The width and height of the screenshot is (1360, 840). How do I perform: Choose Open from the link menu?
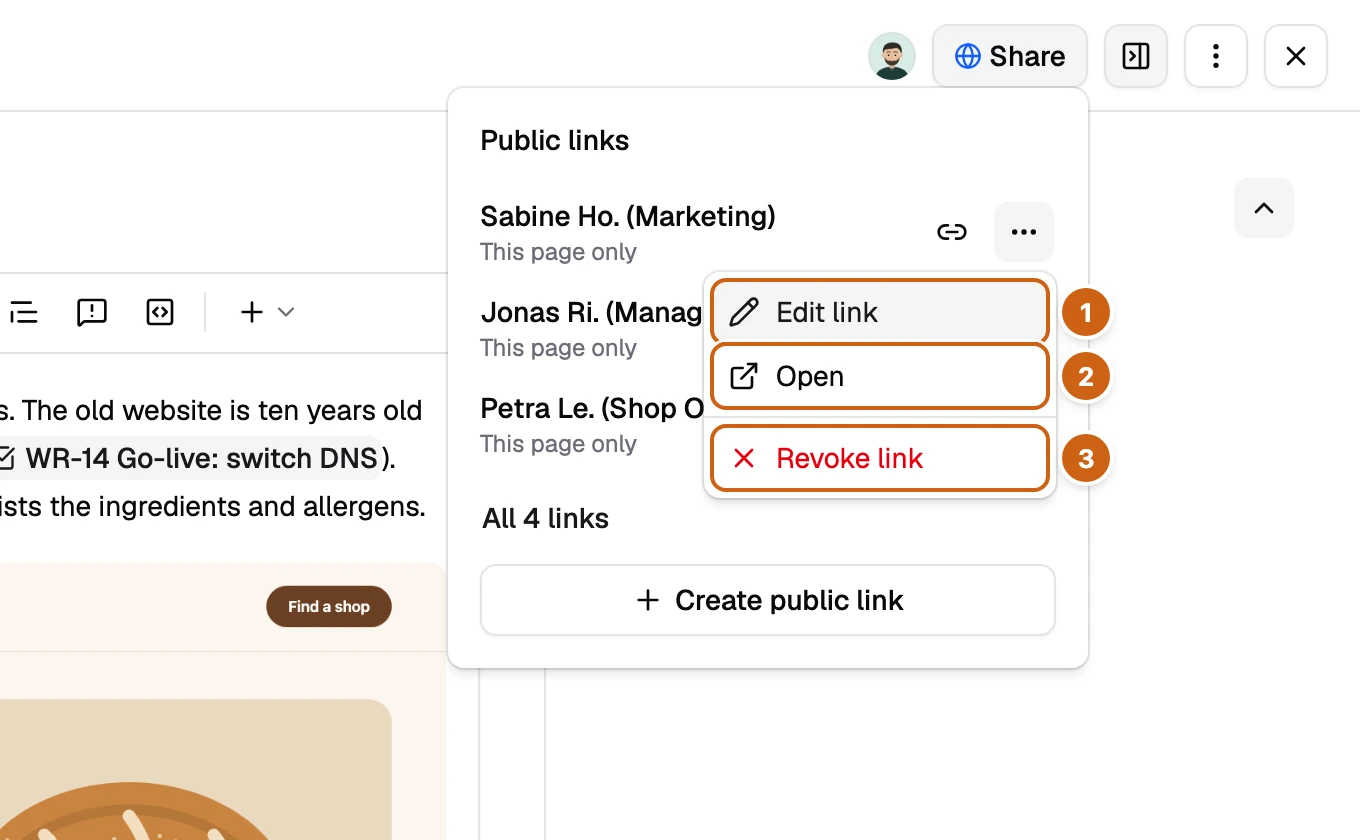click(880, 376)
